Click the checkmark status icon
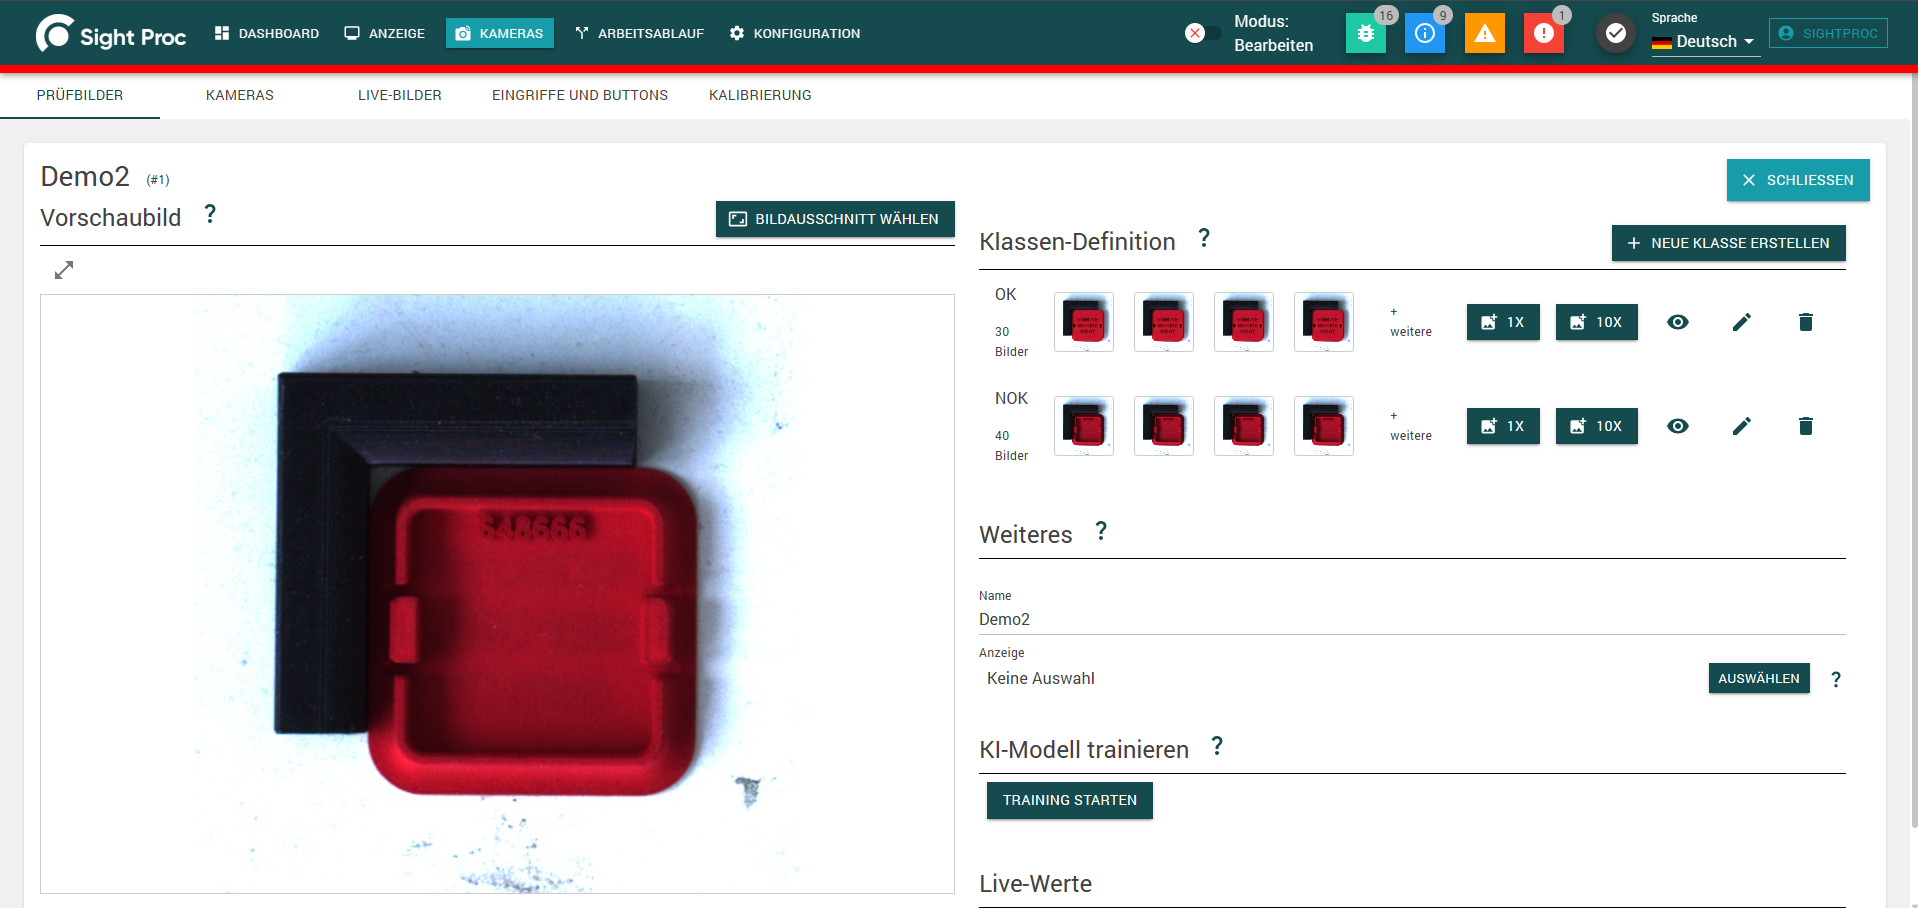This screenshot has width=1918, height=908. [1615, 33]
